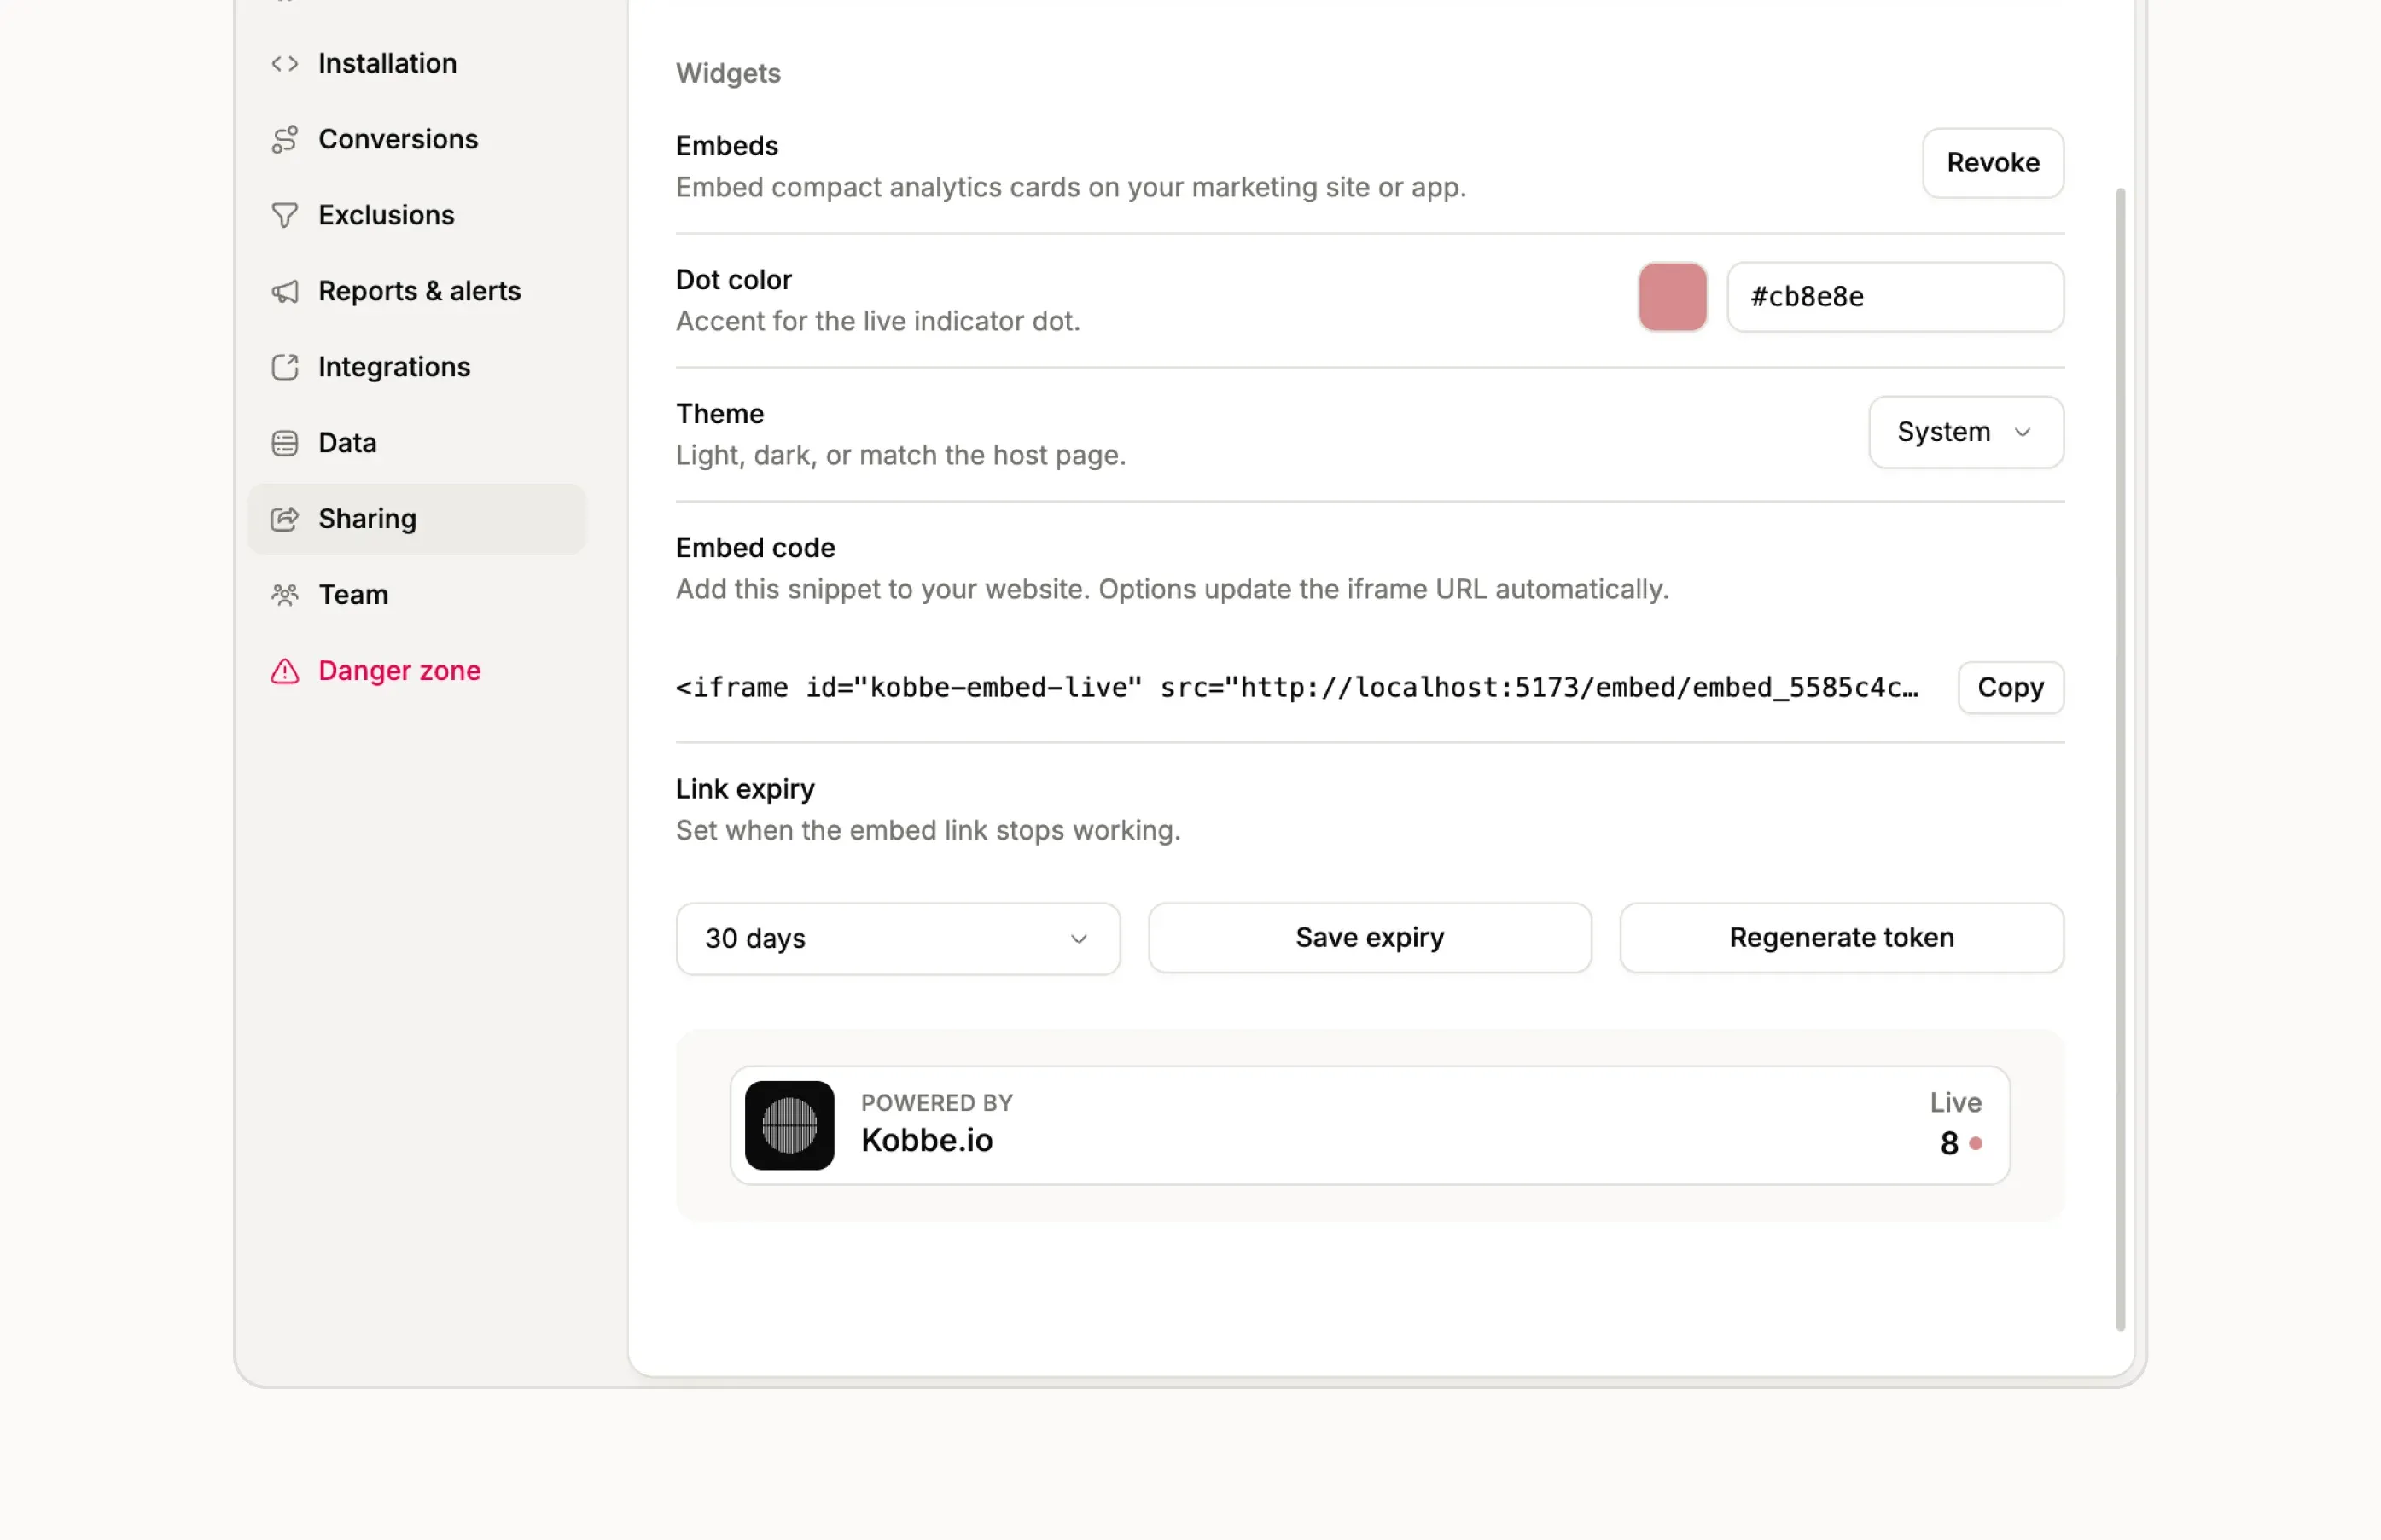Open the Theme System dropdown
2381x1540 pixels.
coord(1966,432)
